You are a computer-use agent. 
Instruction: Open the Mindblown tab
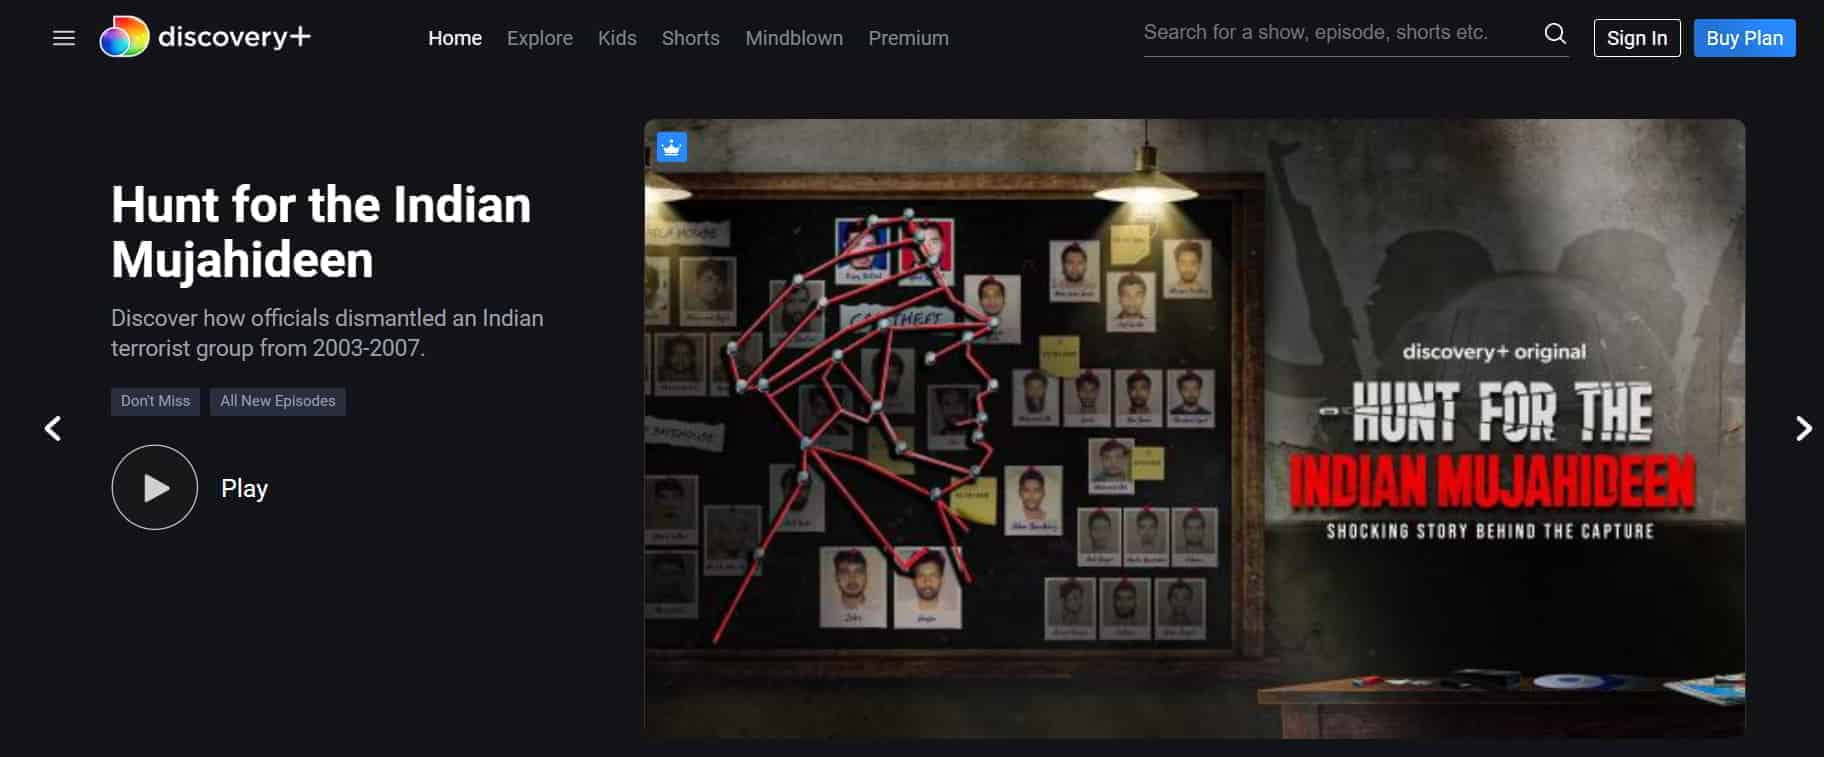tap(794, 38)
